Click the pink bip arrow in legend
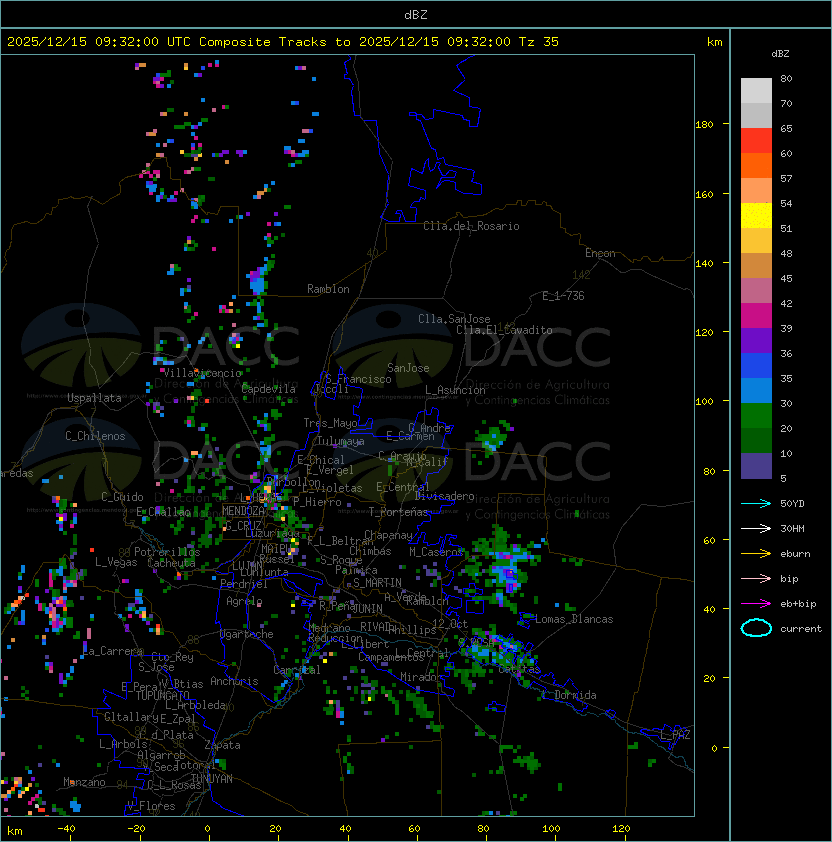This screenshot has width=832, height=842. (x=756, y=579)
